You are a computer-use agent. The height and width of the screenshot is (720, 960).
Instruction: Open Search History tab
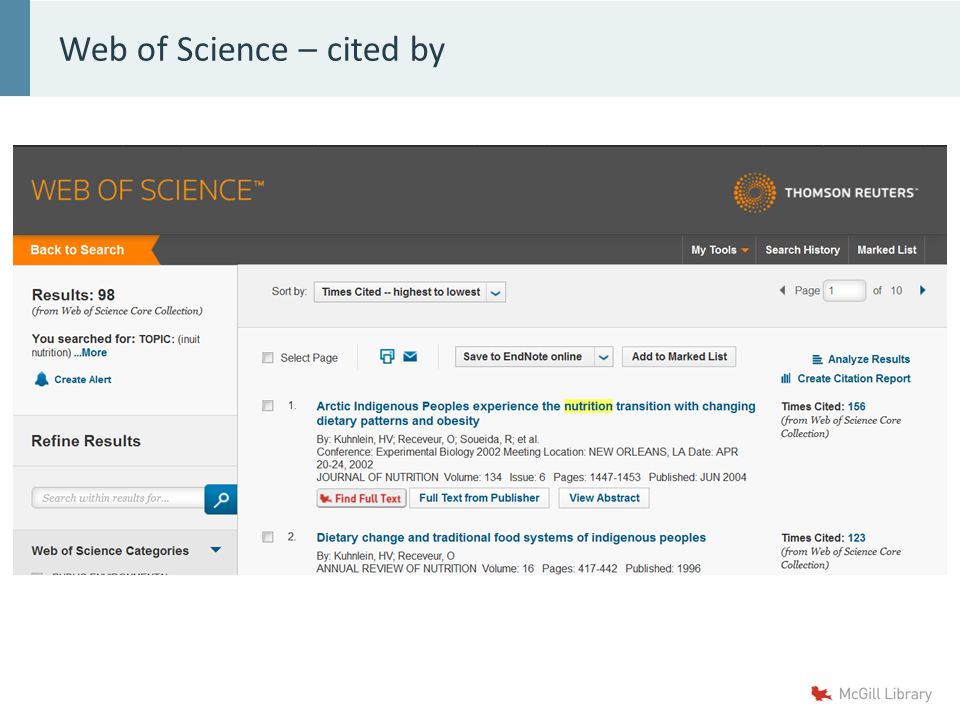tap(802, 250)
